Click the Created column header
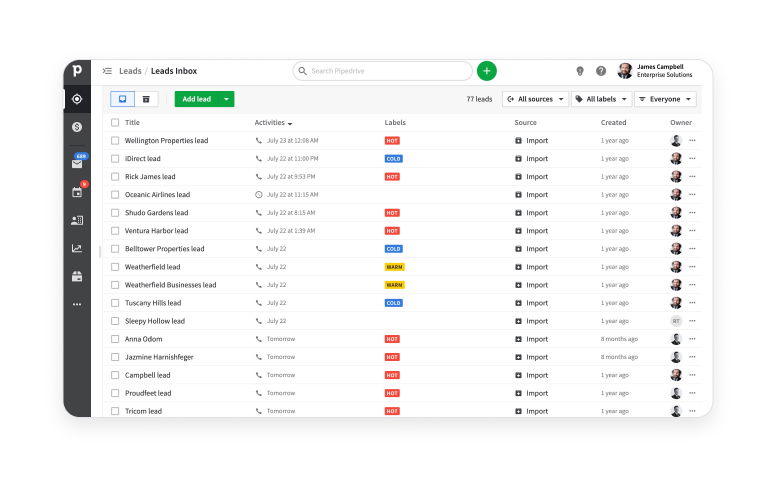The height and width of the screenshot is (477, 776). (613, 122)
